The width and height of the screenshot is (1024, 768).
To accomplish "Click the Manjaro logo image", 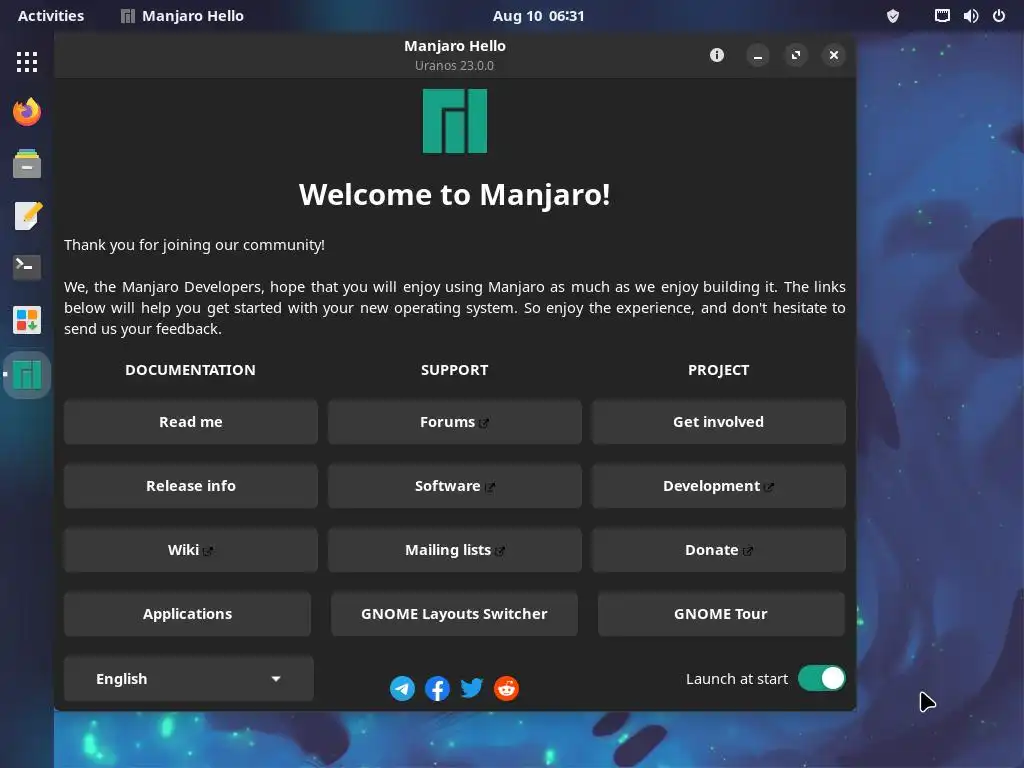I will coord(455,121).
